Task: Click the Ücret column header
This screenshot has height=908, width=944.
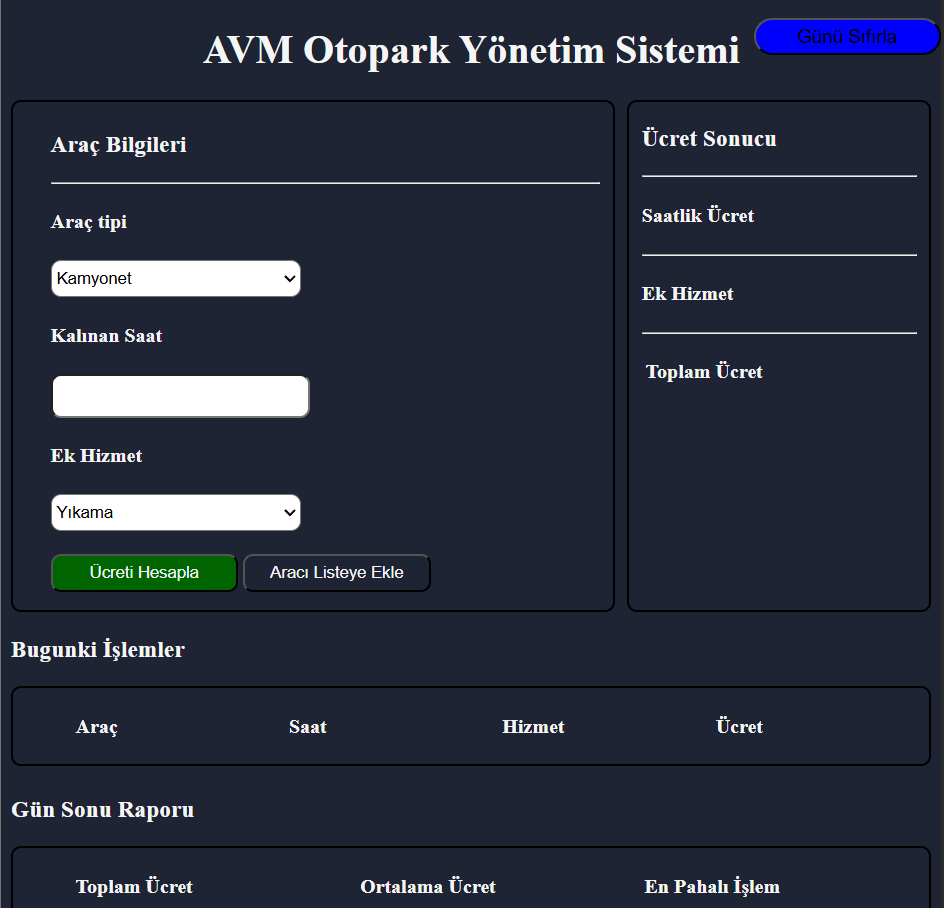Action: pyautogui.click(x=739, y=726)
